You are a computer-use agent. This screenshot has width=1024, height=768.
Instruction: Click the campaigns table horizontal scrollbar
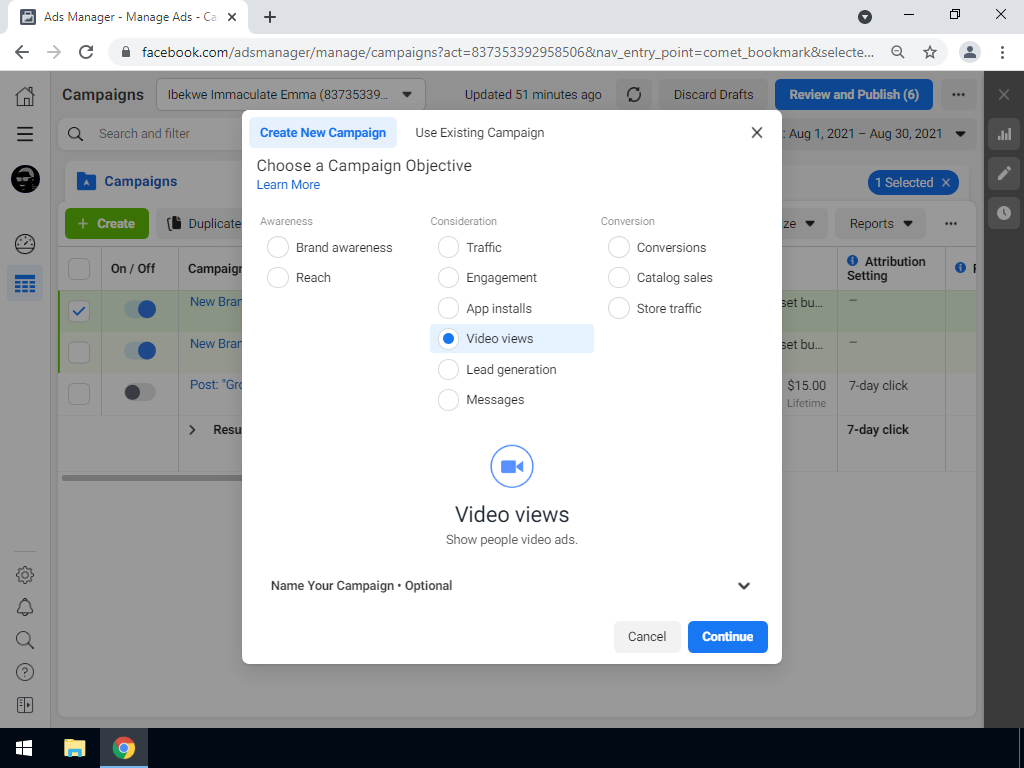pyautogui.click(x=152, y=478)
